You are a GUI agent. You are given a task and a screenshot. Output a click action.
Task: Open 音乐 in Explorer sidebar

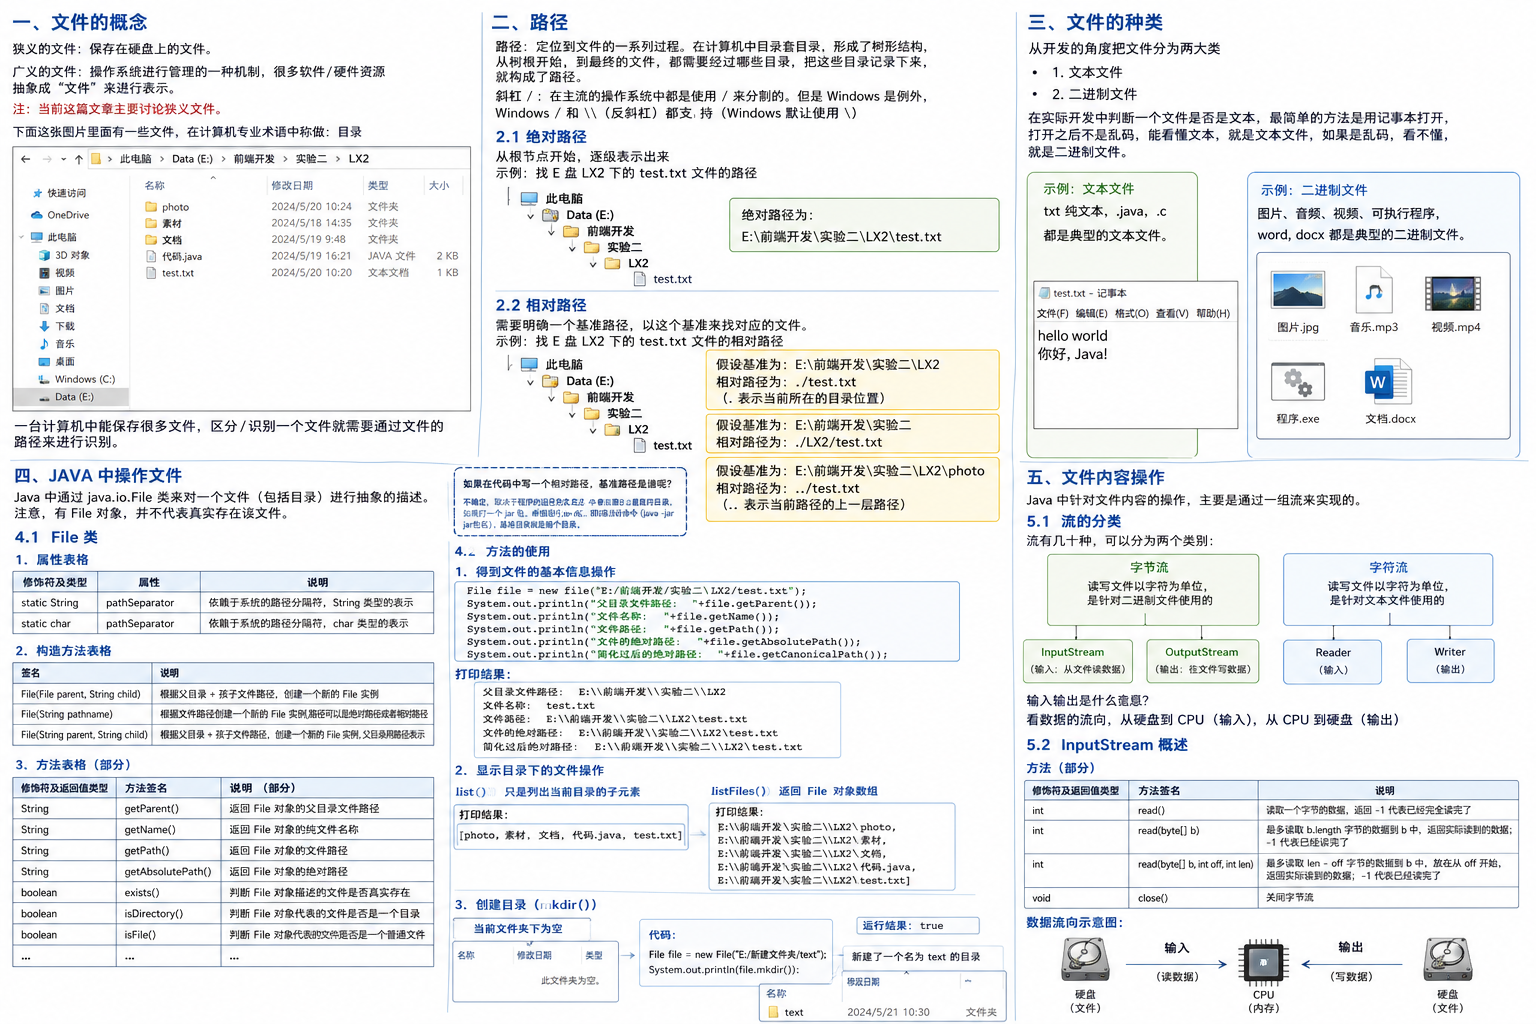(x=57, y=344)
